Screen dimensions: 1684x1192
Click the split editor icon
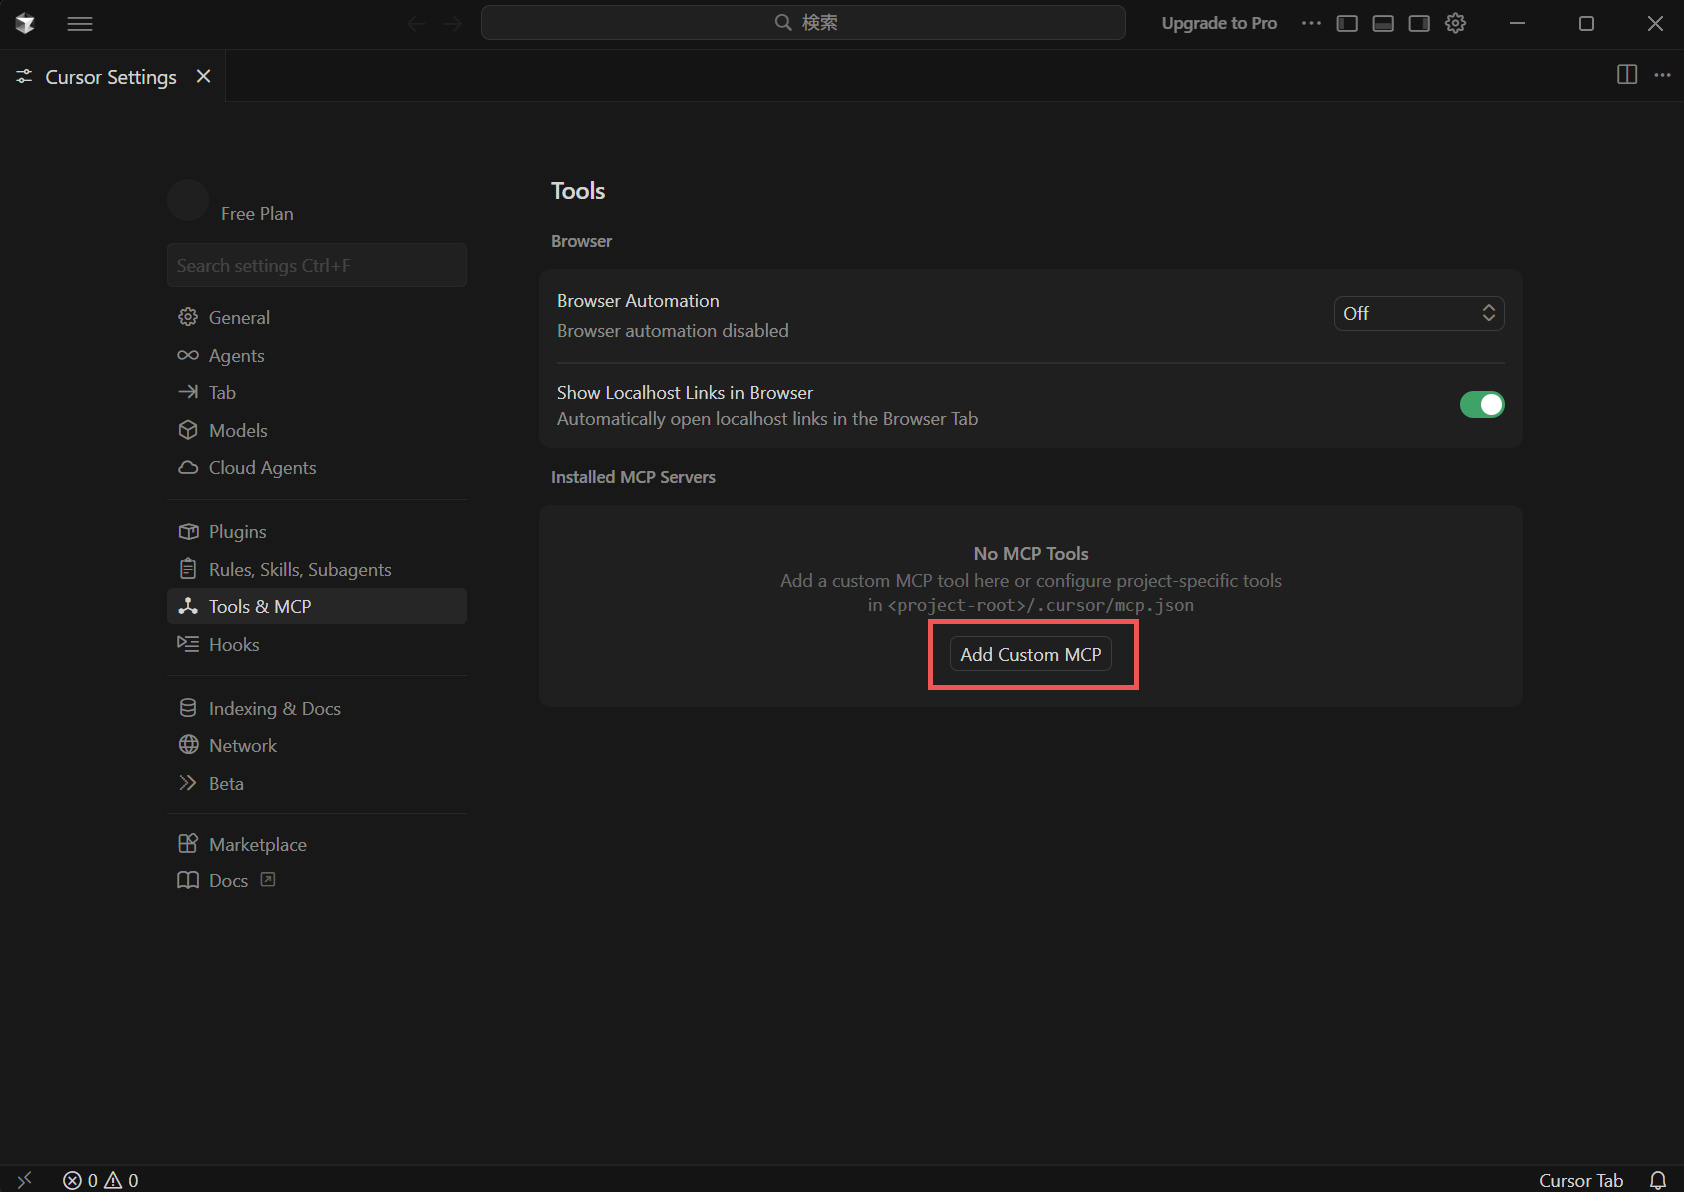[x=1627, y=75]
